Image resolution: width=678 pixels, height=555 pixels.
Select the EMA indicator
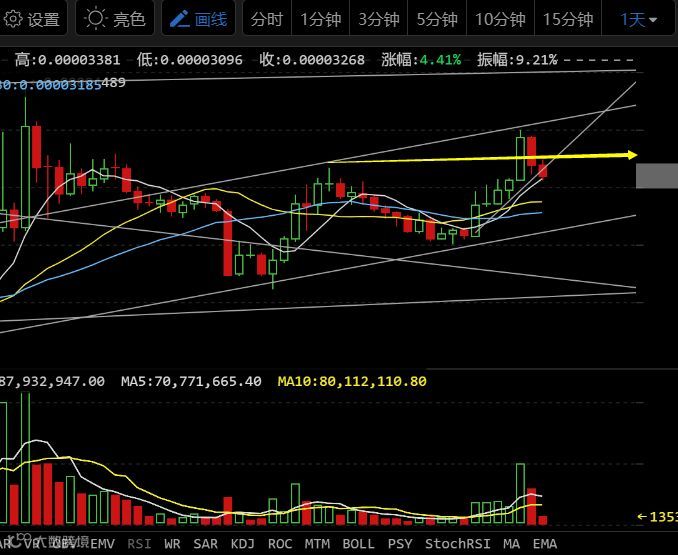[x=545, y=543]
